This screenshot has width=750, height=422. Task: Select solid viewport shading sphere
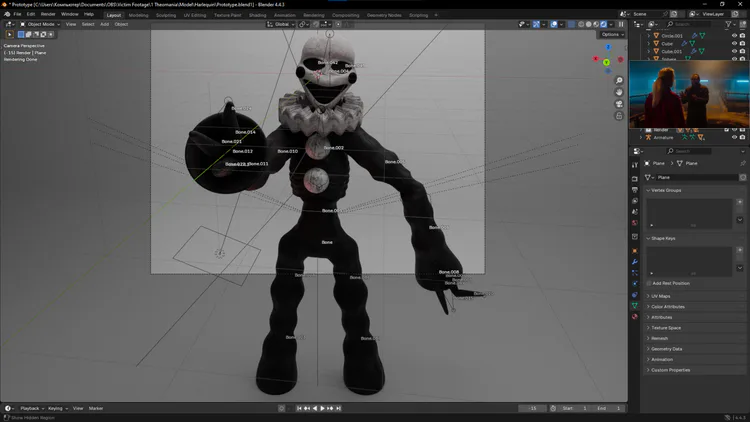(x=589, y=24)
